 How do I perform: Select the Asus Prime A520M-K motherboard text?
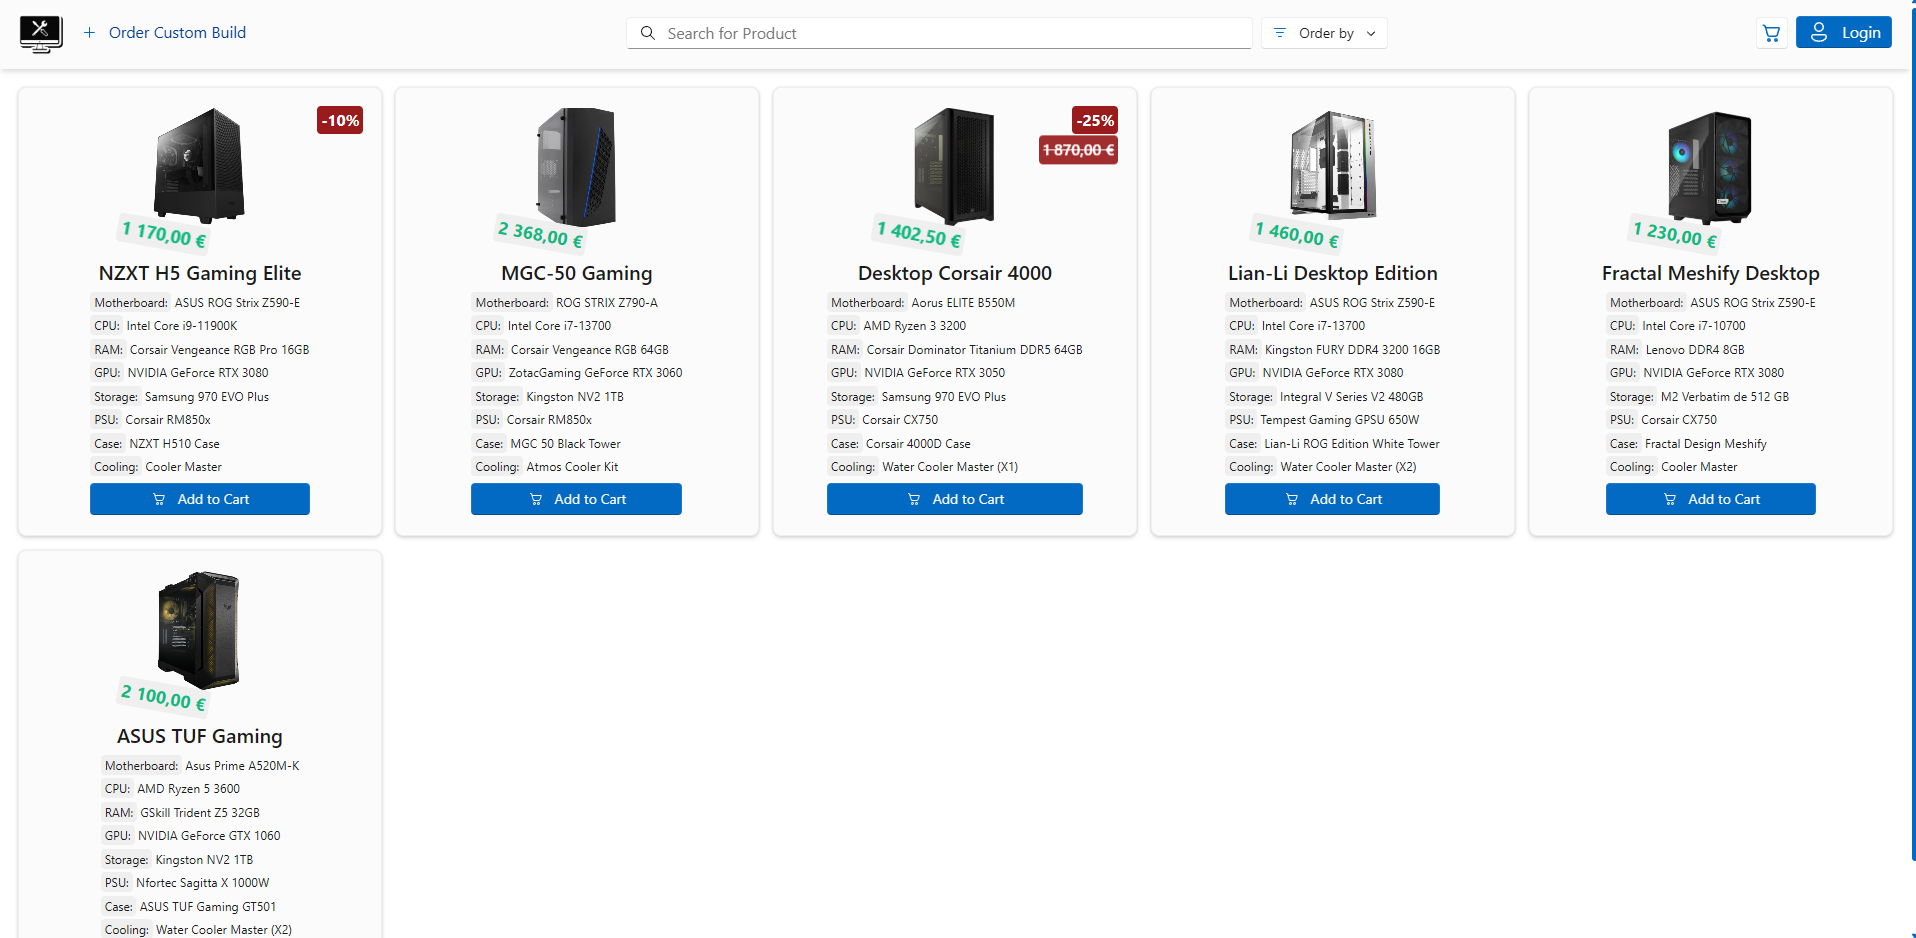[x=242, y=766]
